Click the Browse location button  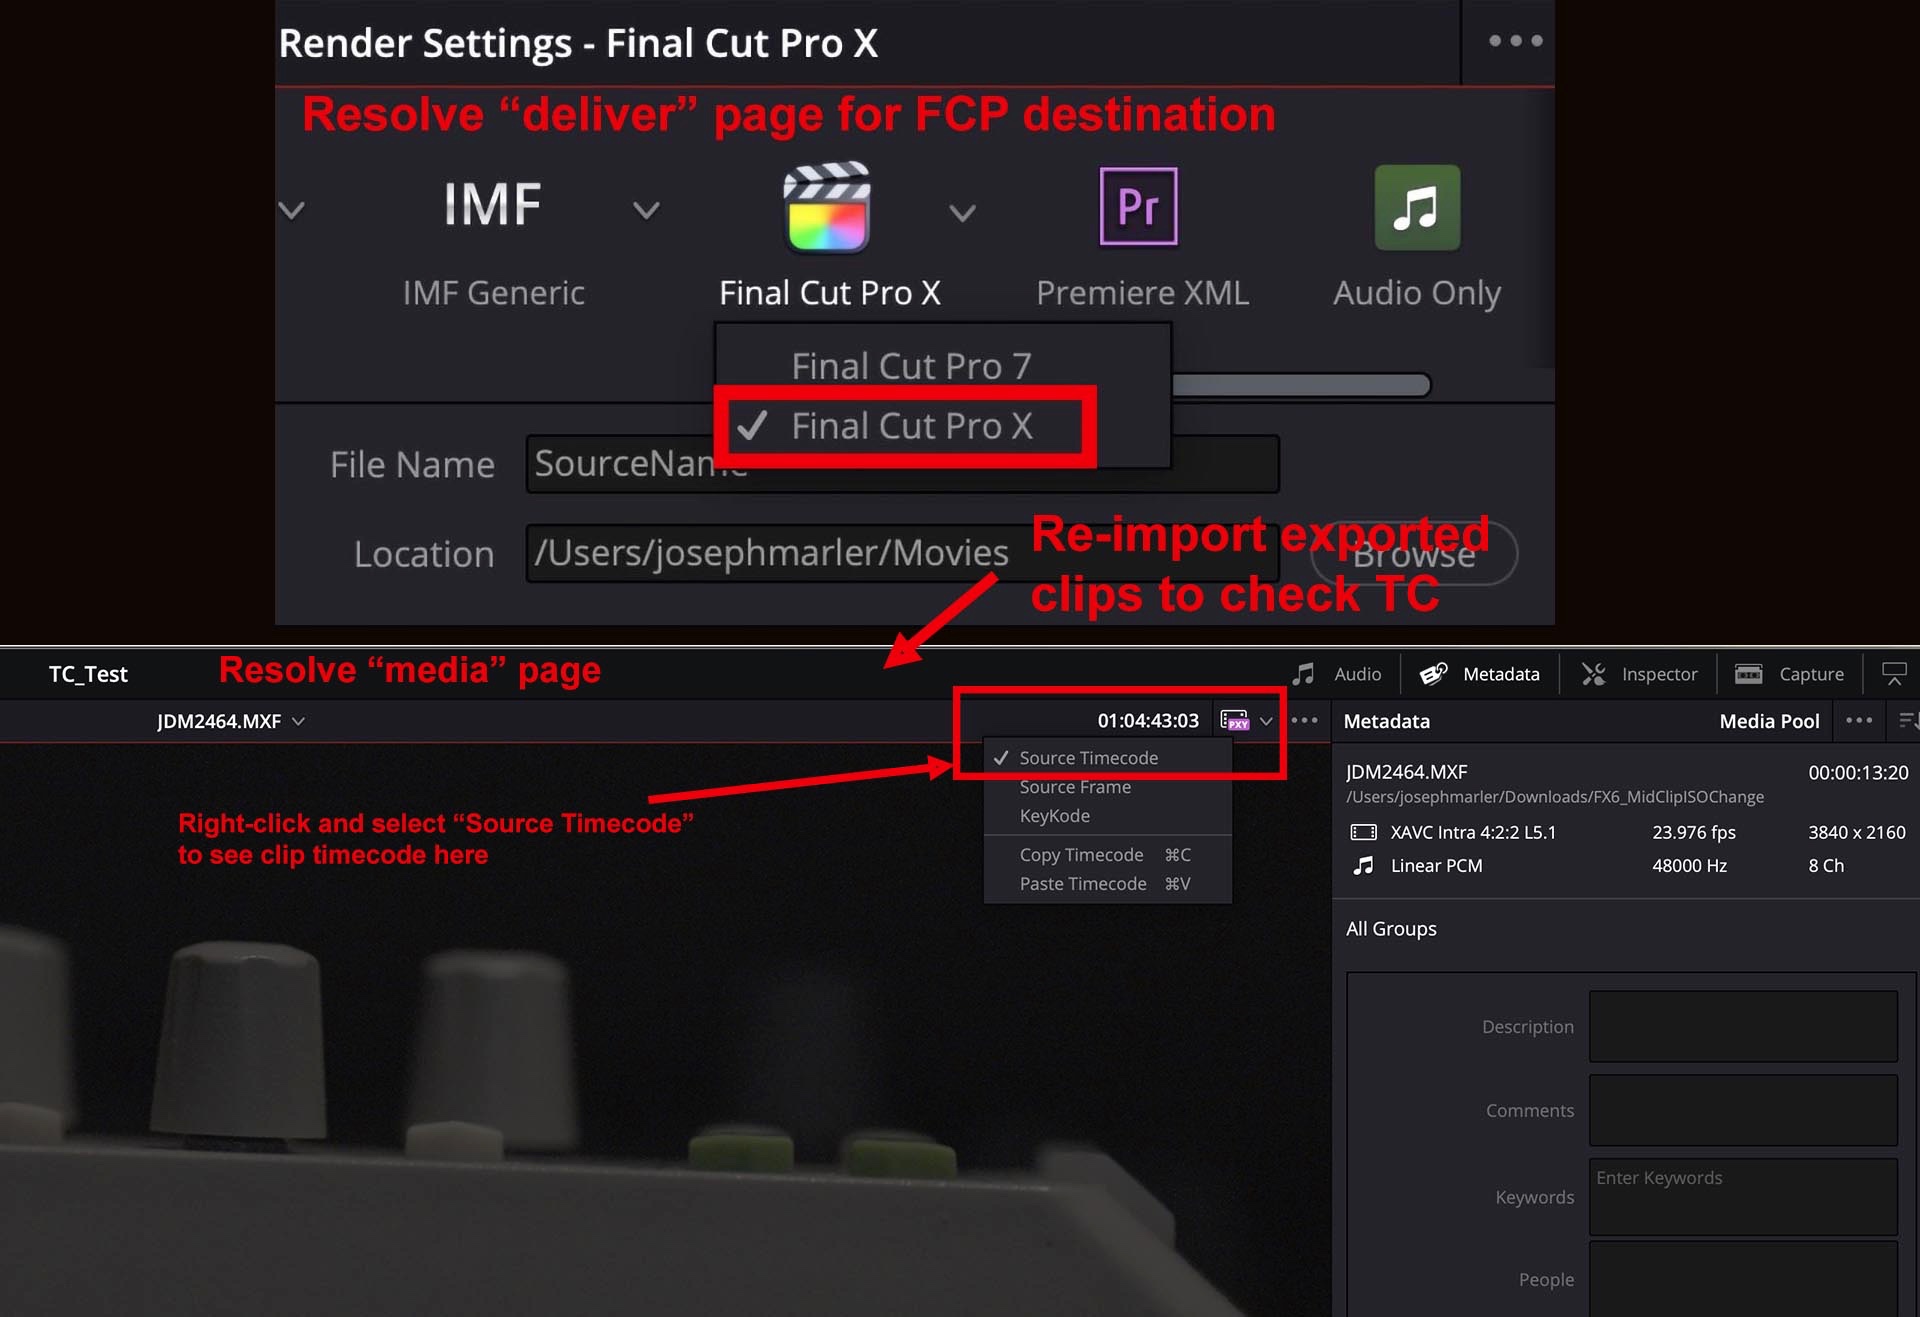click(x=1414, y=554)
